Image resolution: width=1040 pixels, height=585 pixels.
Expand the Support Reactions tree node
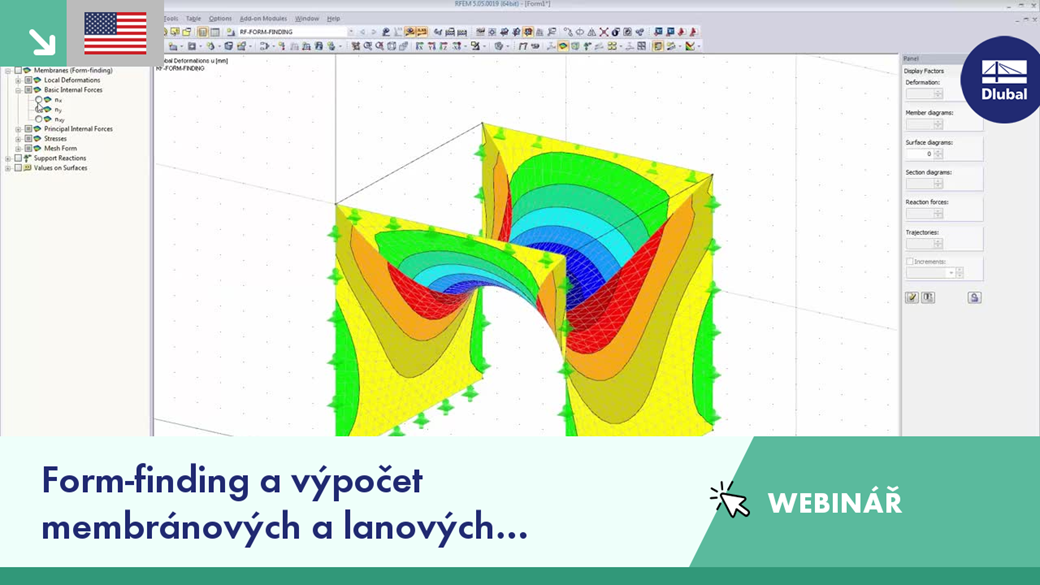(8, 159)
